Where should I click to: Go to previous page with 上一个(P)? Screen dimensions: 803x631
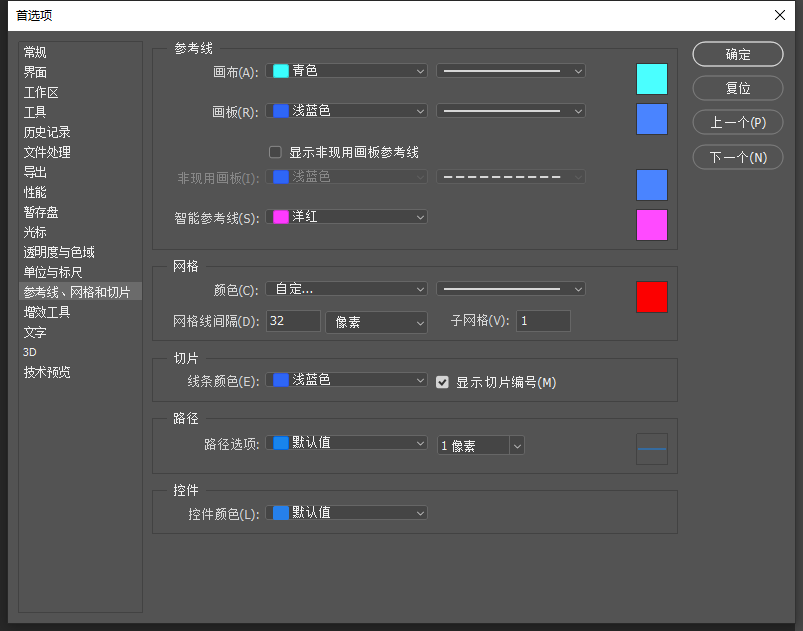[737, 122]
